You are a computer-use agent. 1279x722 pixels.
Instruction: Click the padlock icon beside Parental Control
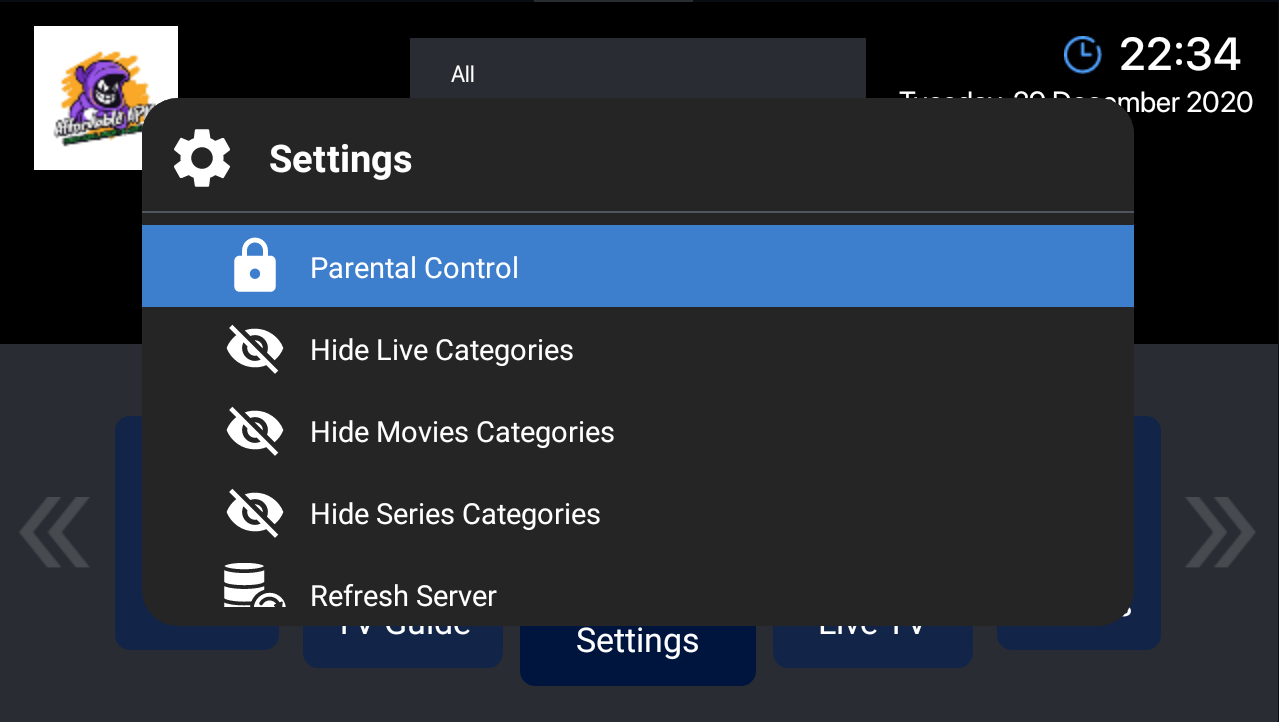(x=255, y=266)
